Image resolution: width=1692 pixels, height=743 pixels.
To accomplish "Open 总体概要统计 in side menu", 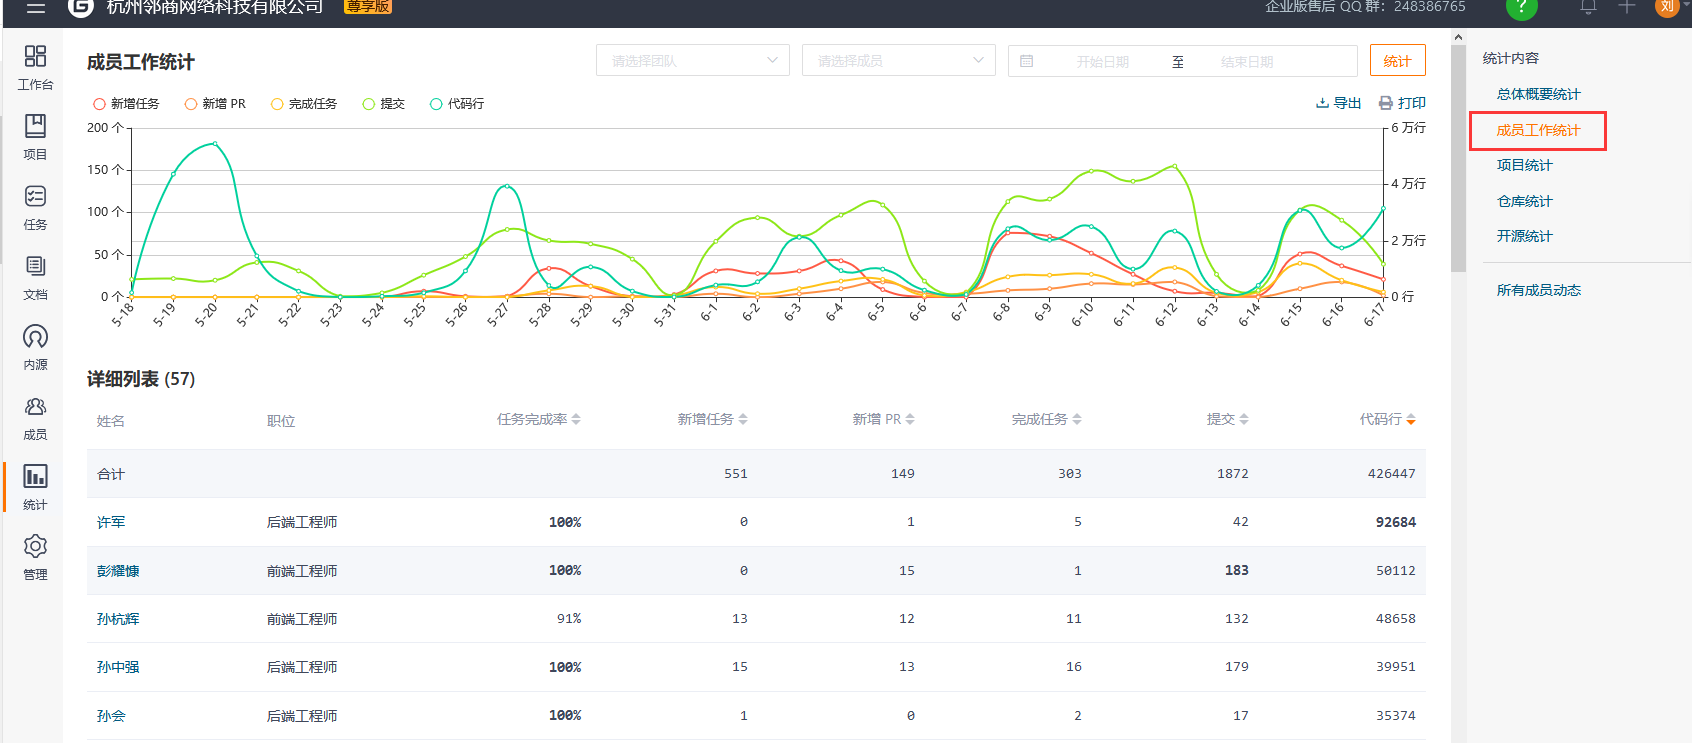I will [1538, 94].
